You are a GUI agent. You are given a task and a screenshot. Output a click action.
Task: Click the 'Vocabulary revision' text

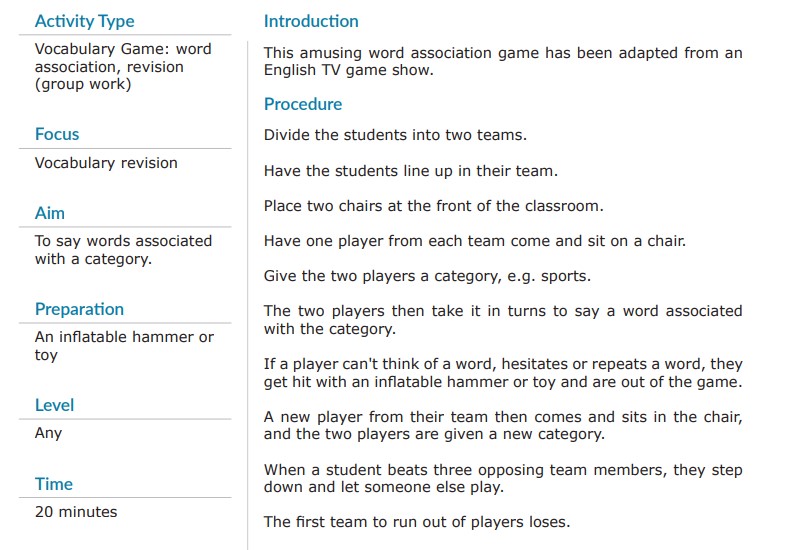[x=106, y=163]
